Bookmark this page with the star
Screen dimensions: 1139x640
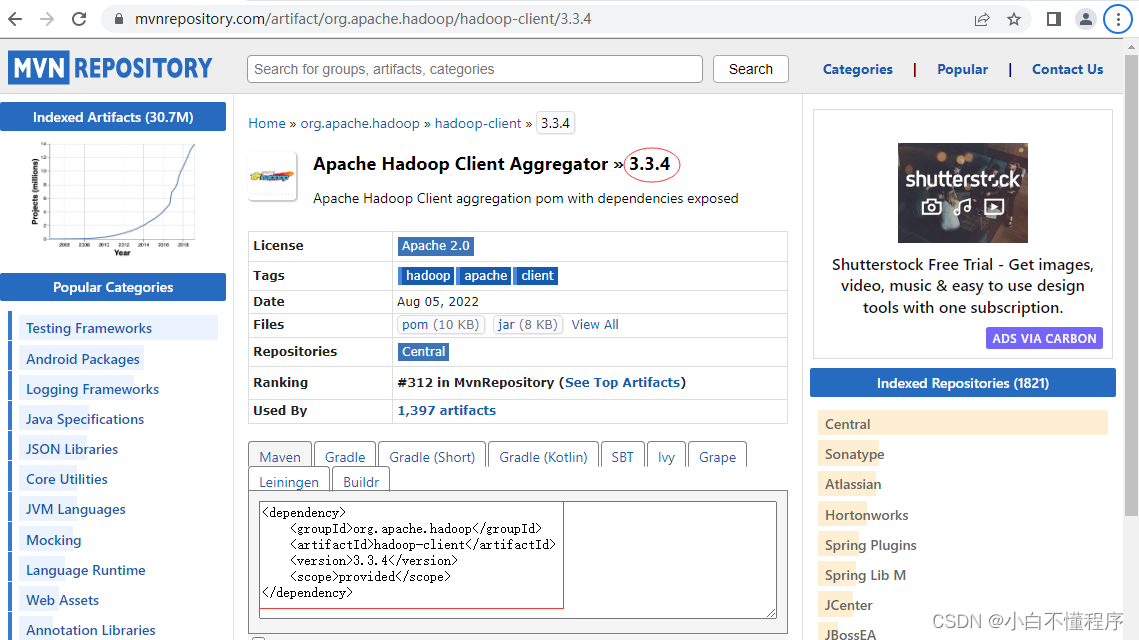(x=1014, y=20)
